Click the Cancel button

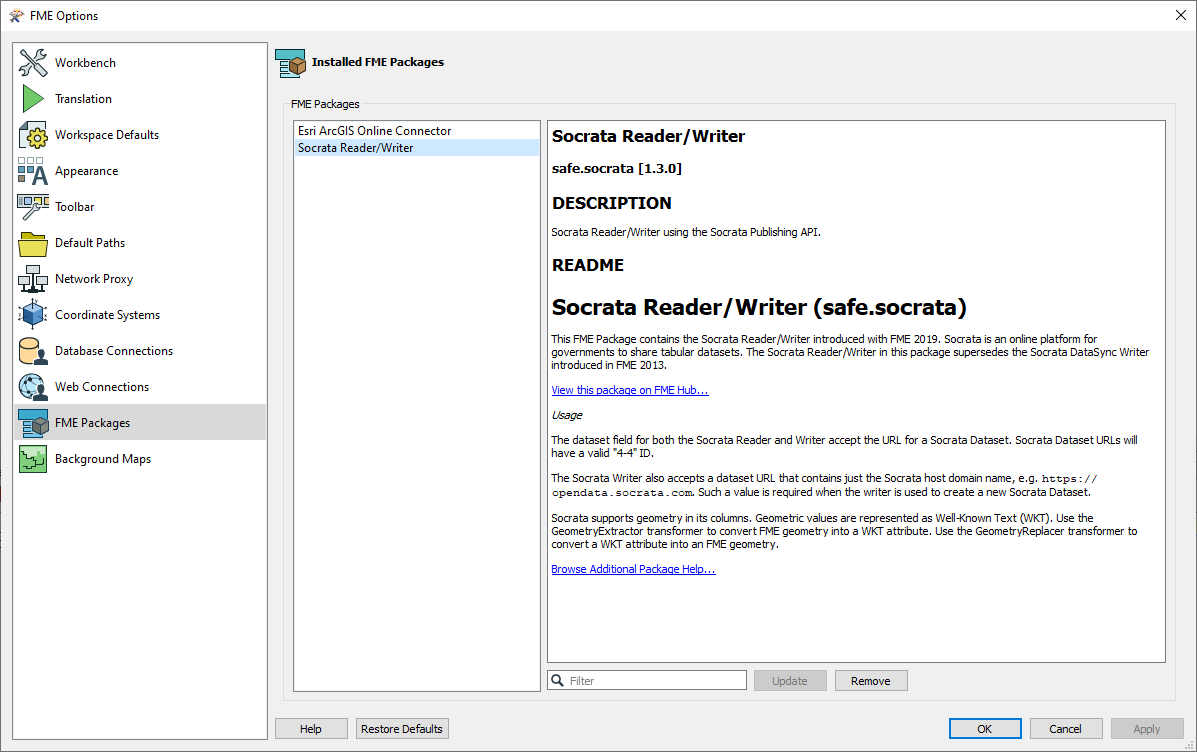click(1065, 728)
